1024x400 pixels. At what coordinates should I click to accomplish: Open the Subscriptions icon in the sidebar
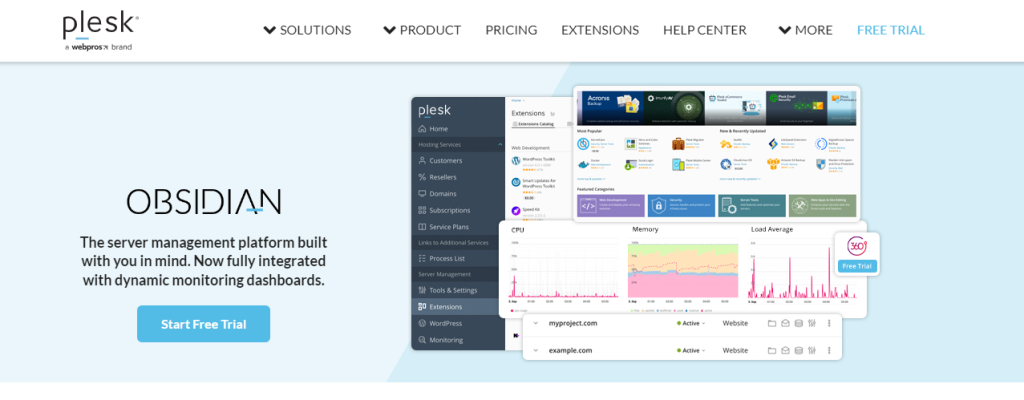(x=422, y=210)
